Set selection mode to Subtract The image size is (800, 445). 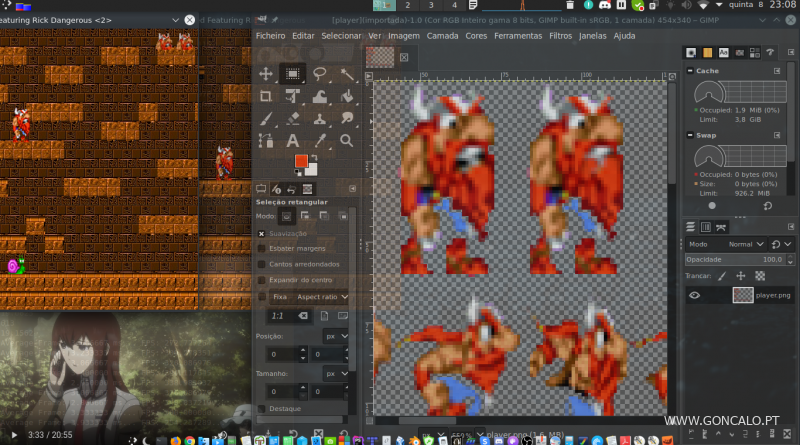(324, 216)
